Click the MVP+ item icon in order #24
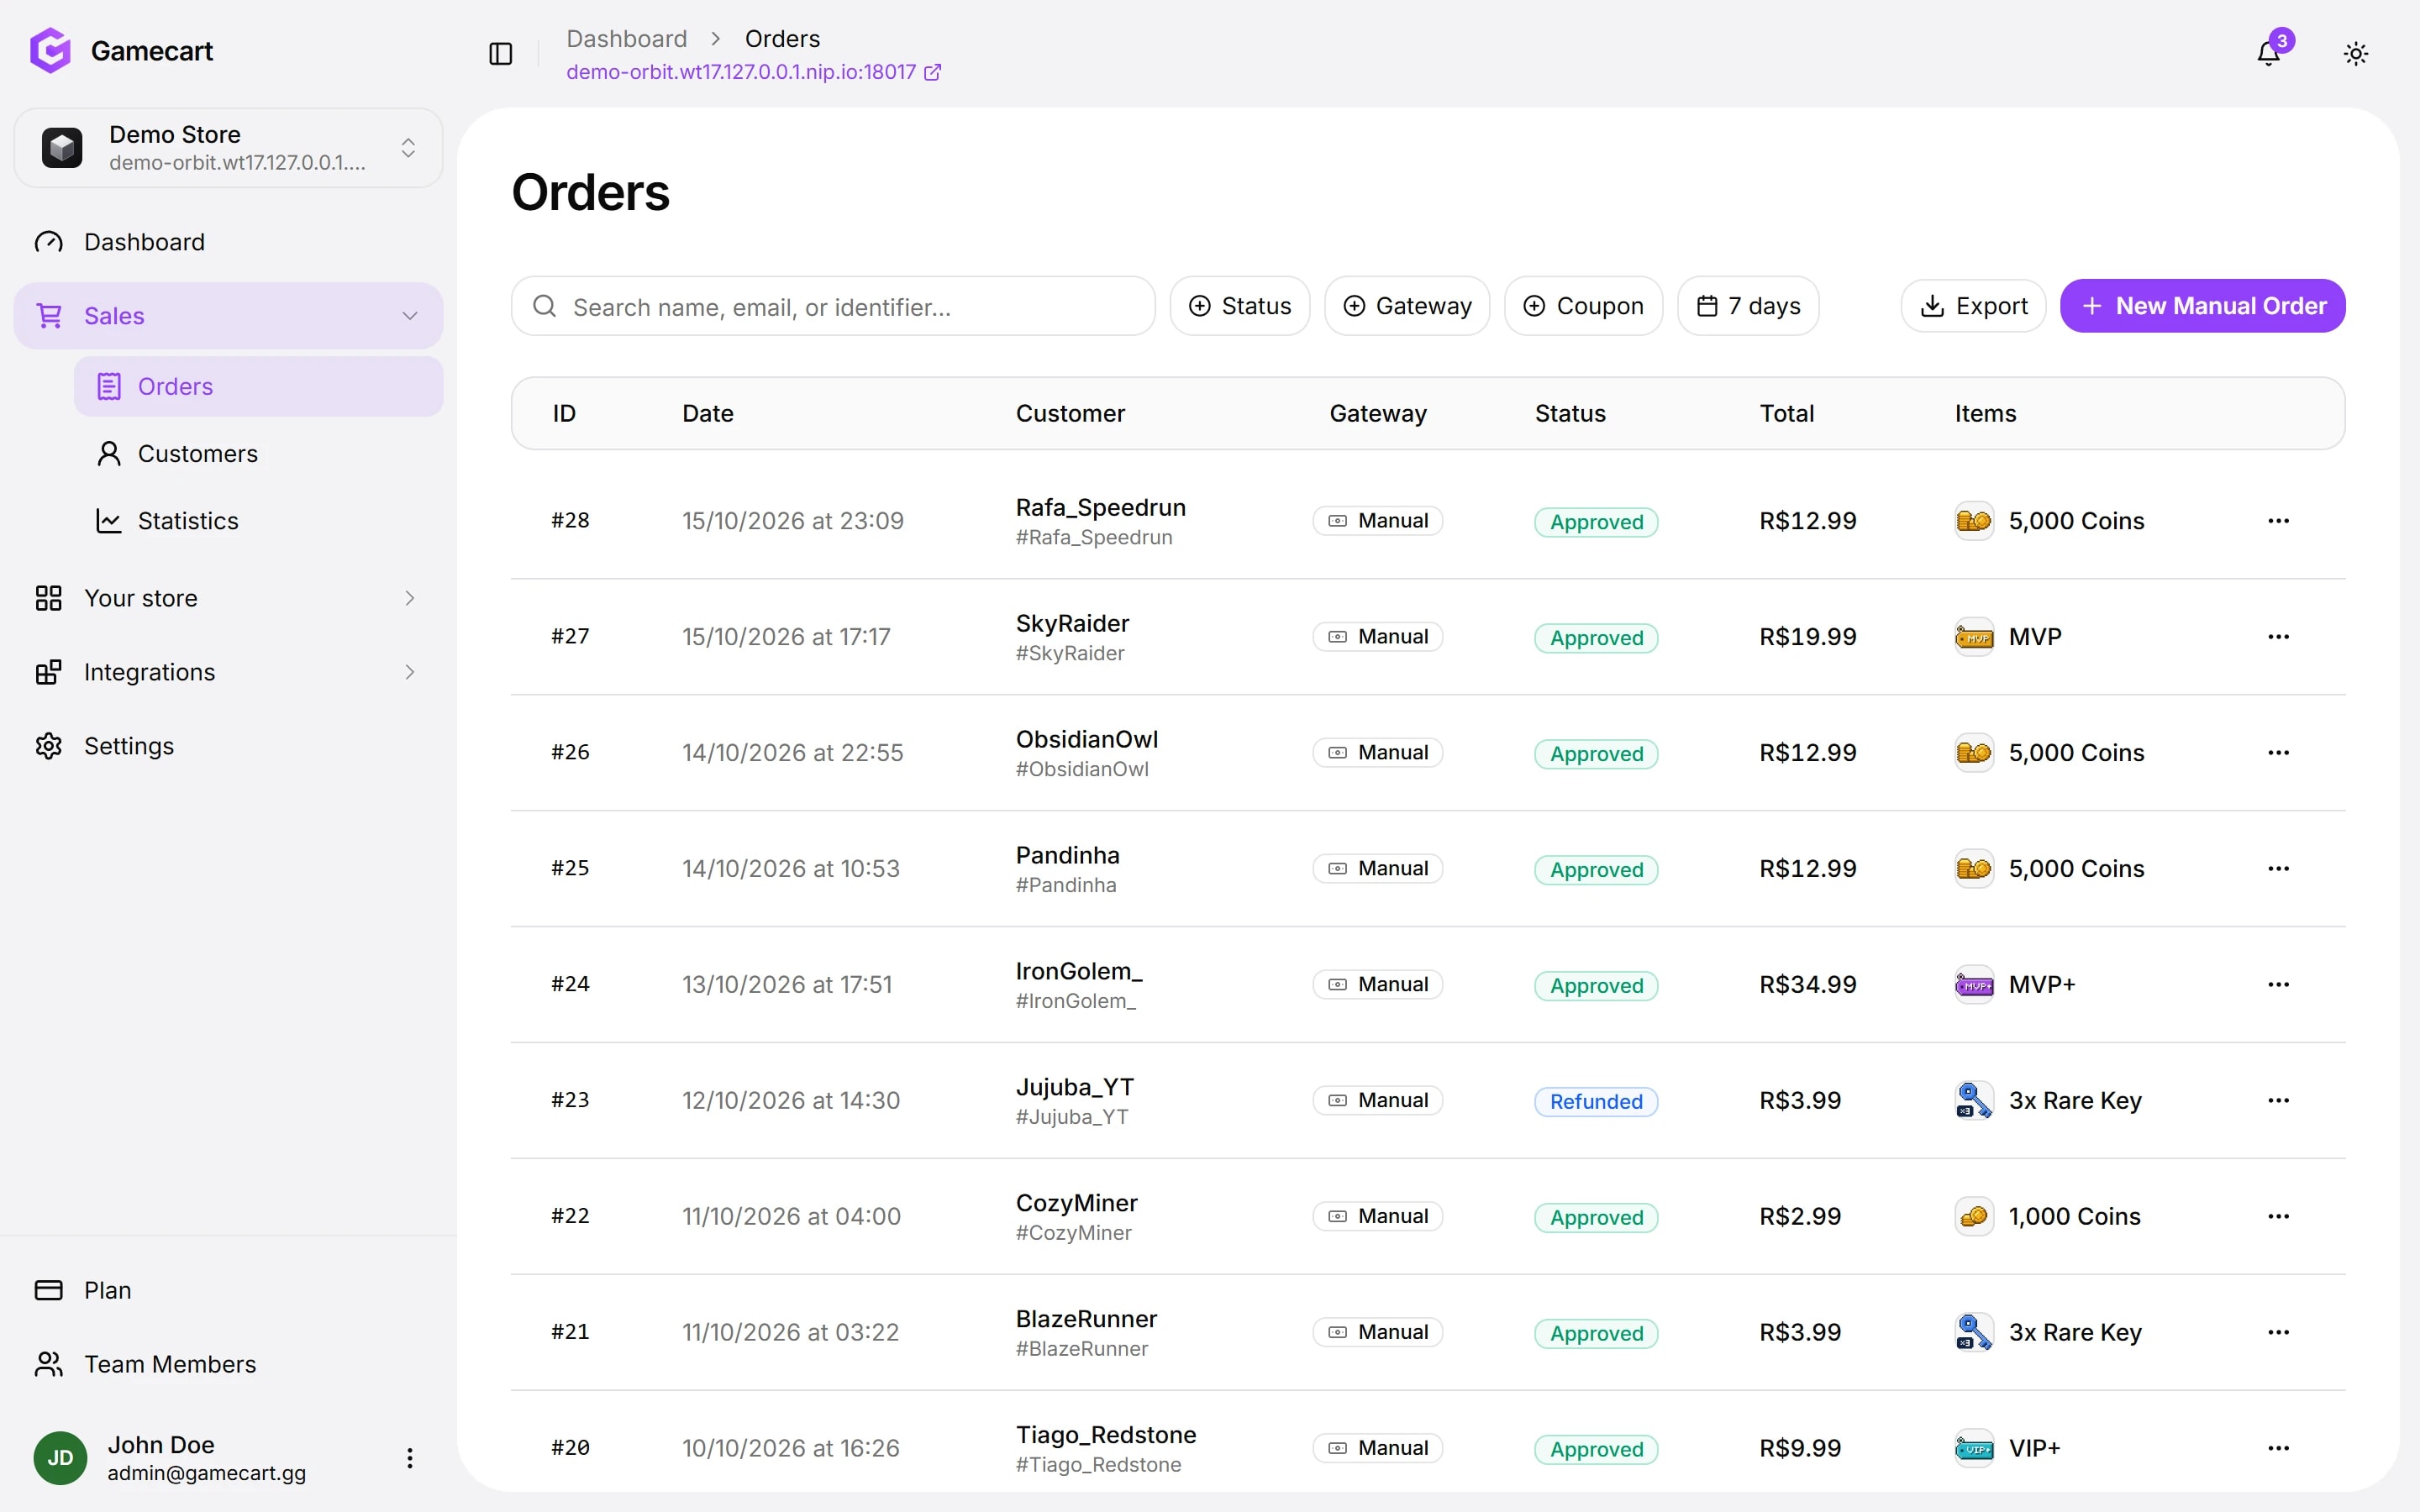This screenshot has width=2420, height=1512. (x=1973, y=985)
